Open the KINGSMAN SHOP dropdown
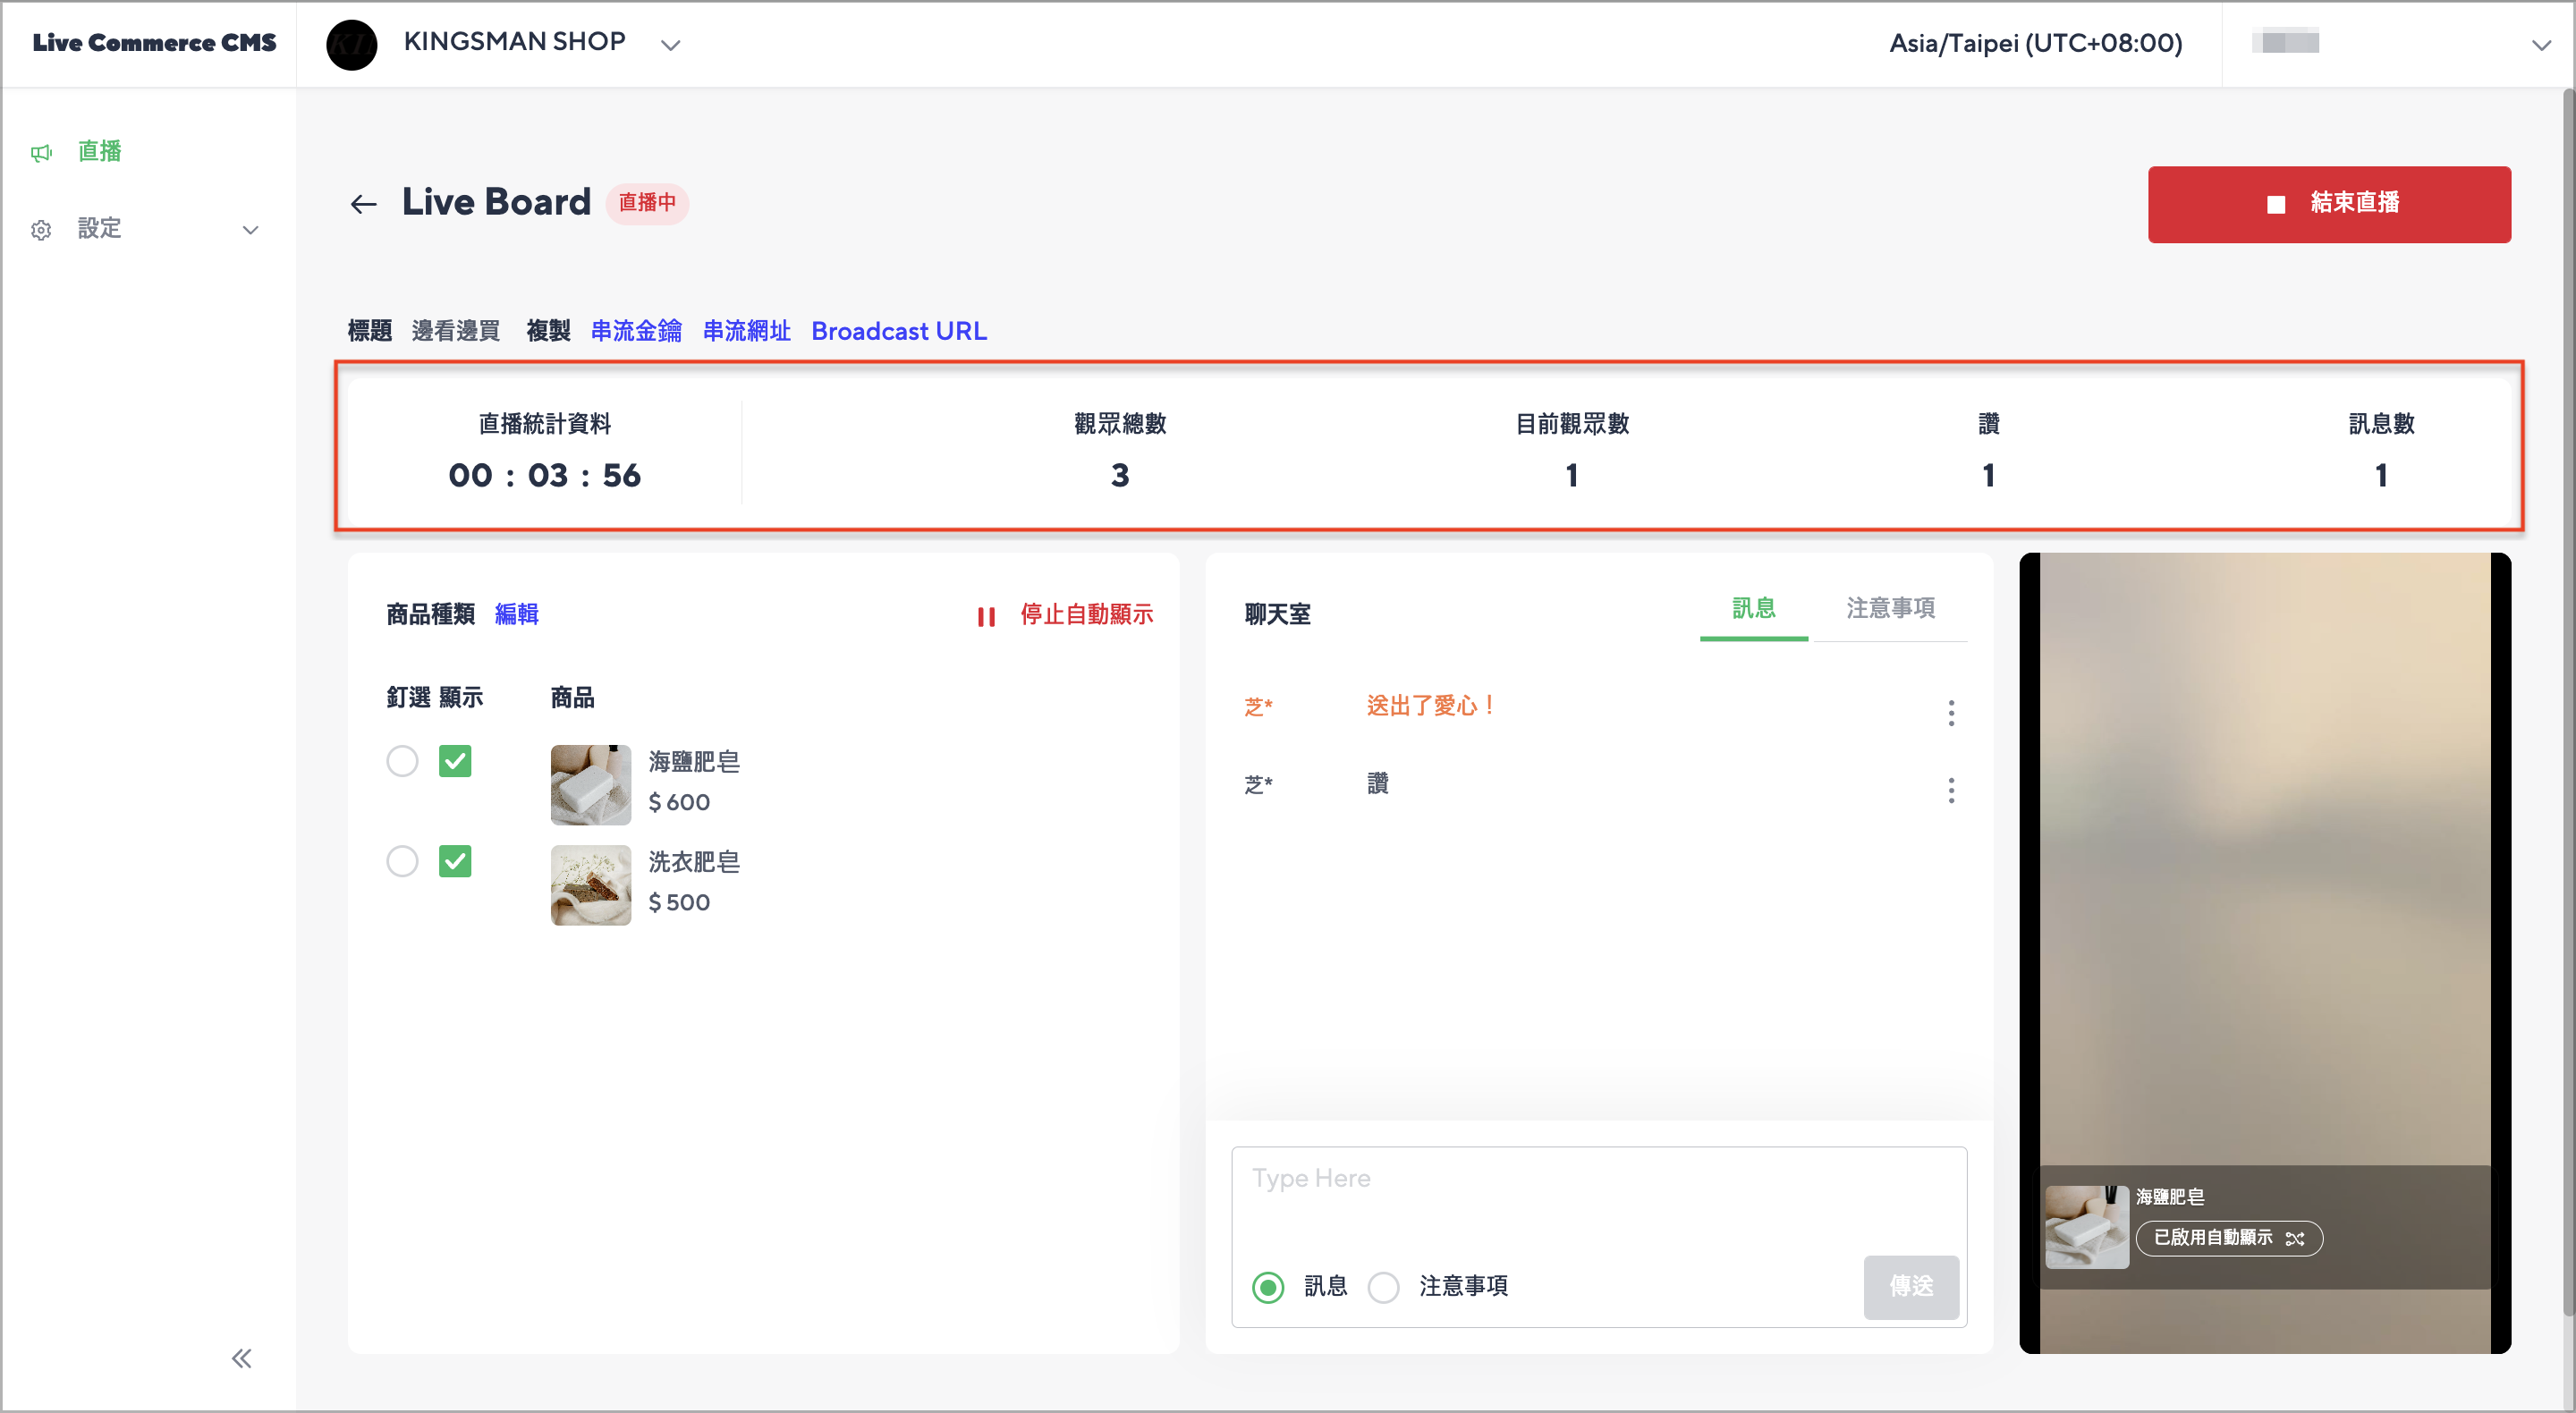Image resolution: width=2576 pixels, height=1413 pixels. [x=671, y=45]
